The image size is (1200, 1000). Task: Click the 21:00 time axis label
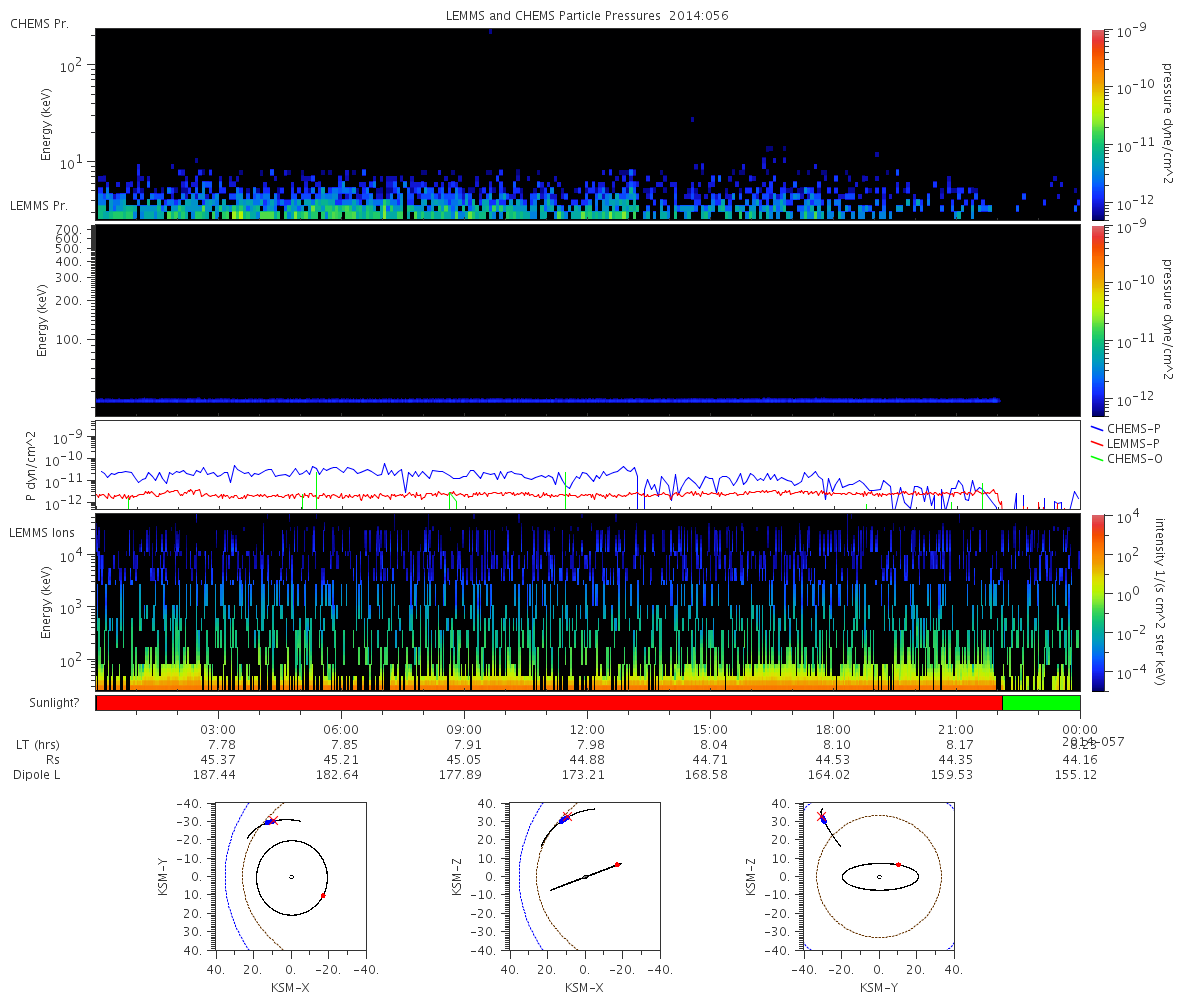(956, 730)
